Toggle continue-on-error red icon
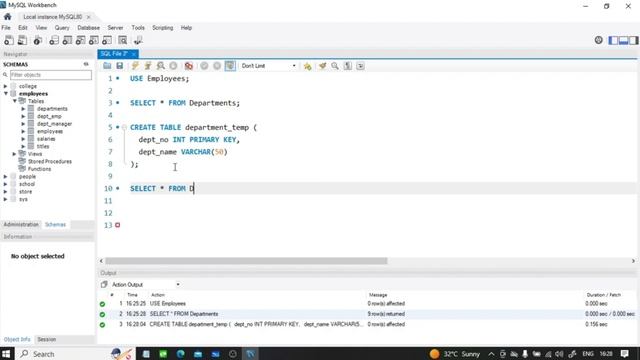This screenshot has width=640, height=360. tap(189, 66)
